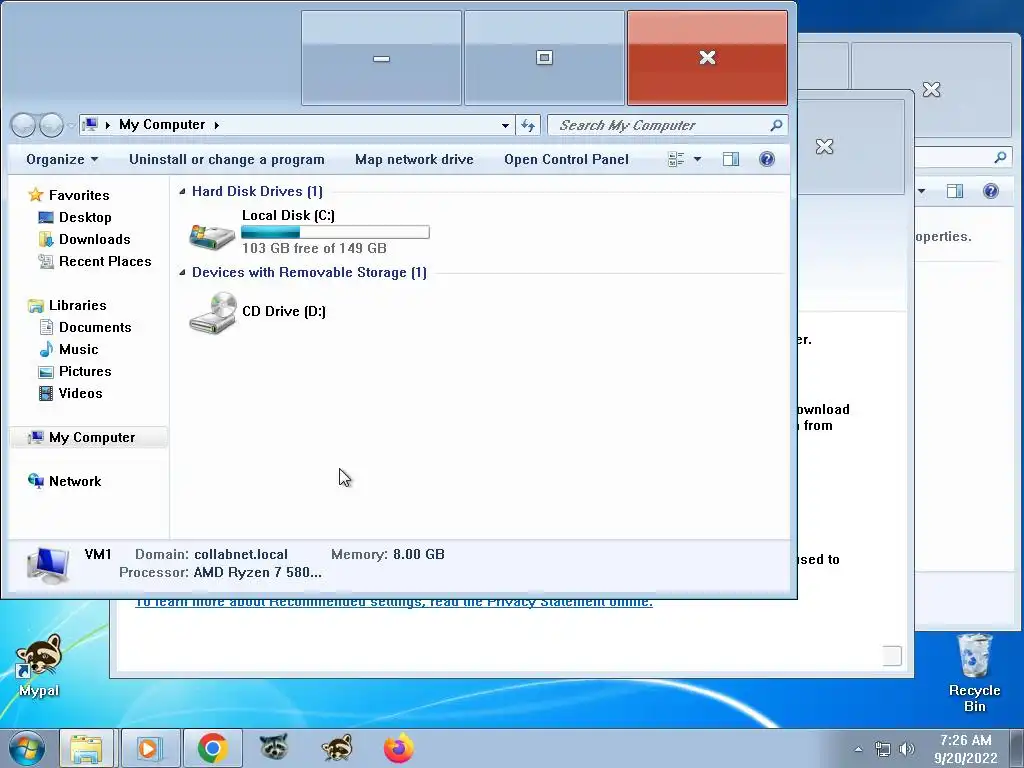Expand root arrow before My Computer path
Screen dimensions: 1024x768
coord(108,125)
